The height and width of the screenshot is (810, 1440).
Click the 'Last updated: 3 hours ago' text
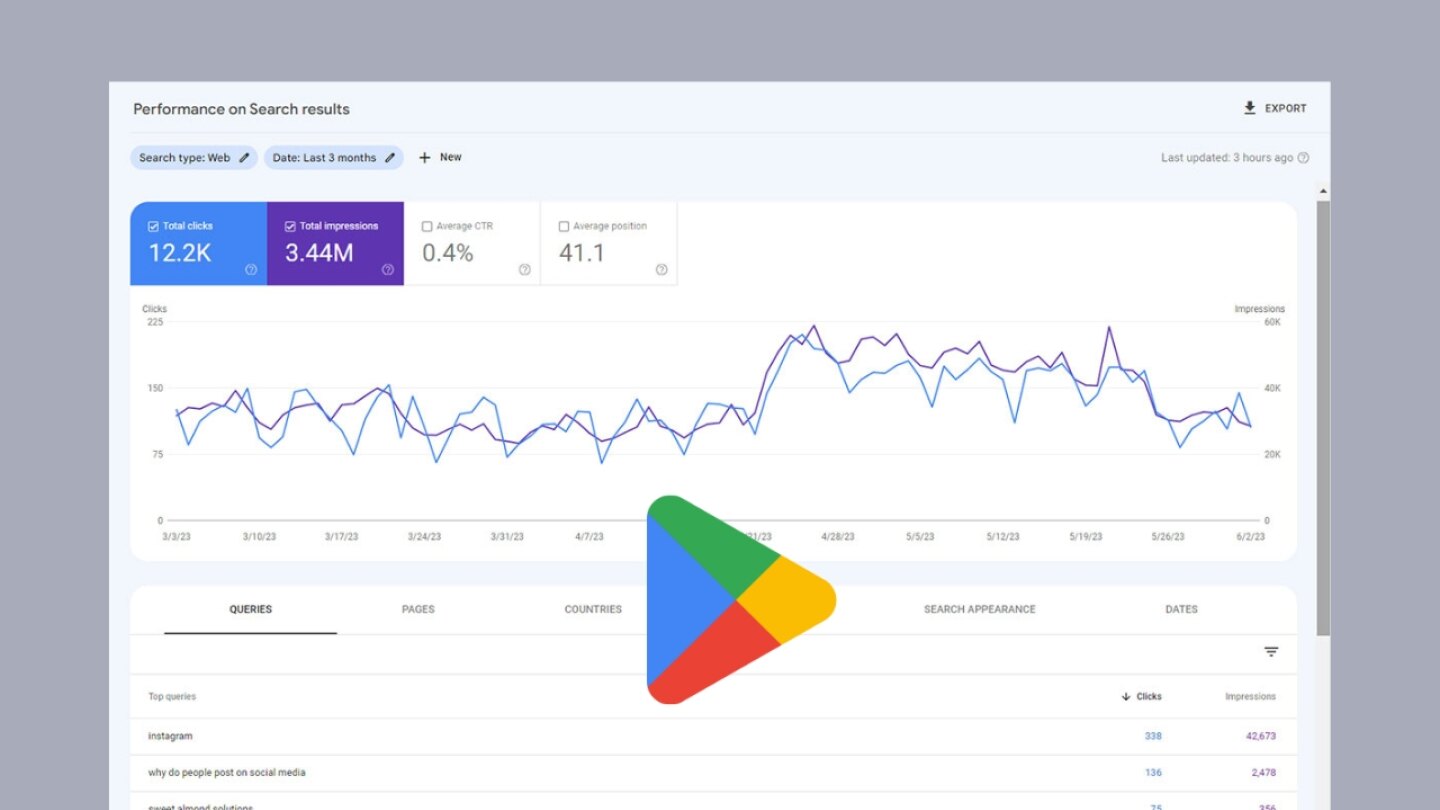[1227, 158]
